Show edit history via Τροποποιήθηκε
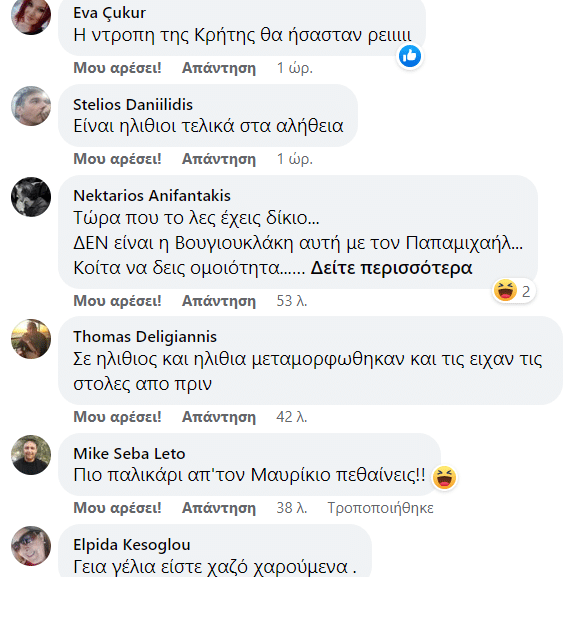 [380, 508]
